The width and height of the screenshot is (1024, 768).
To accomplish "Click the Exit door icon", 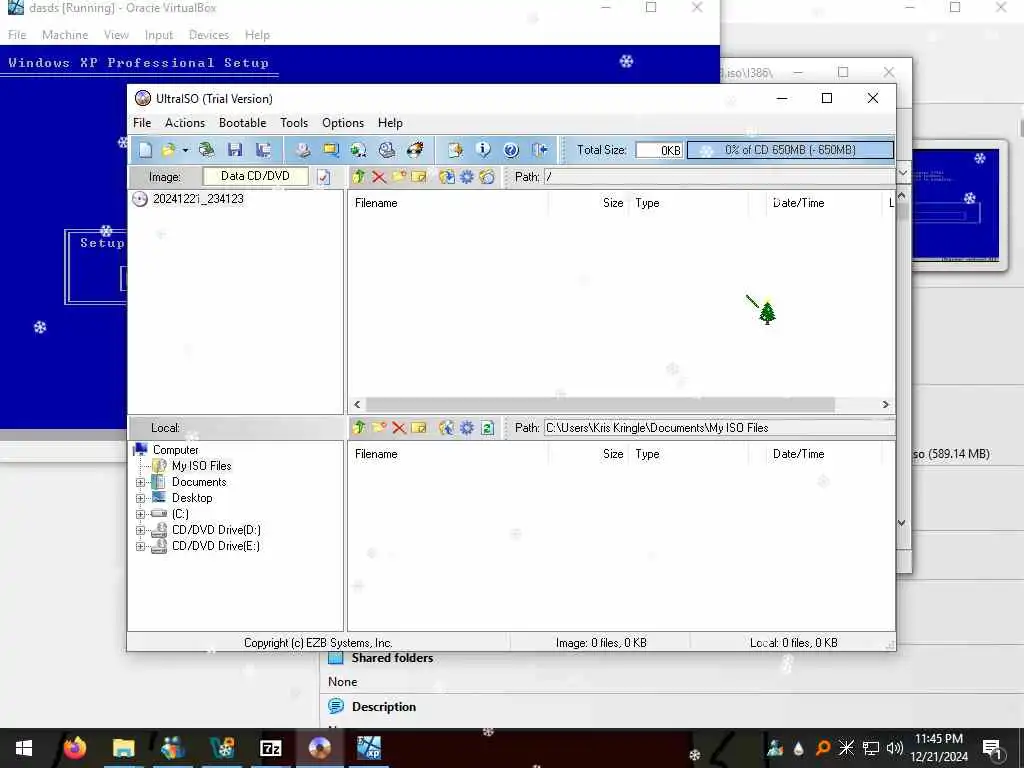I will pyautogui.click(x=540, y=150).
